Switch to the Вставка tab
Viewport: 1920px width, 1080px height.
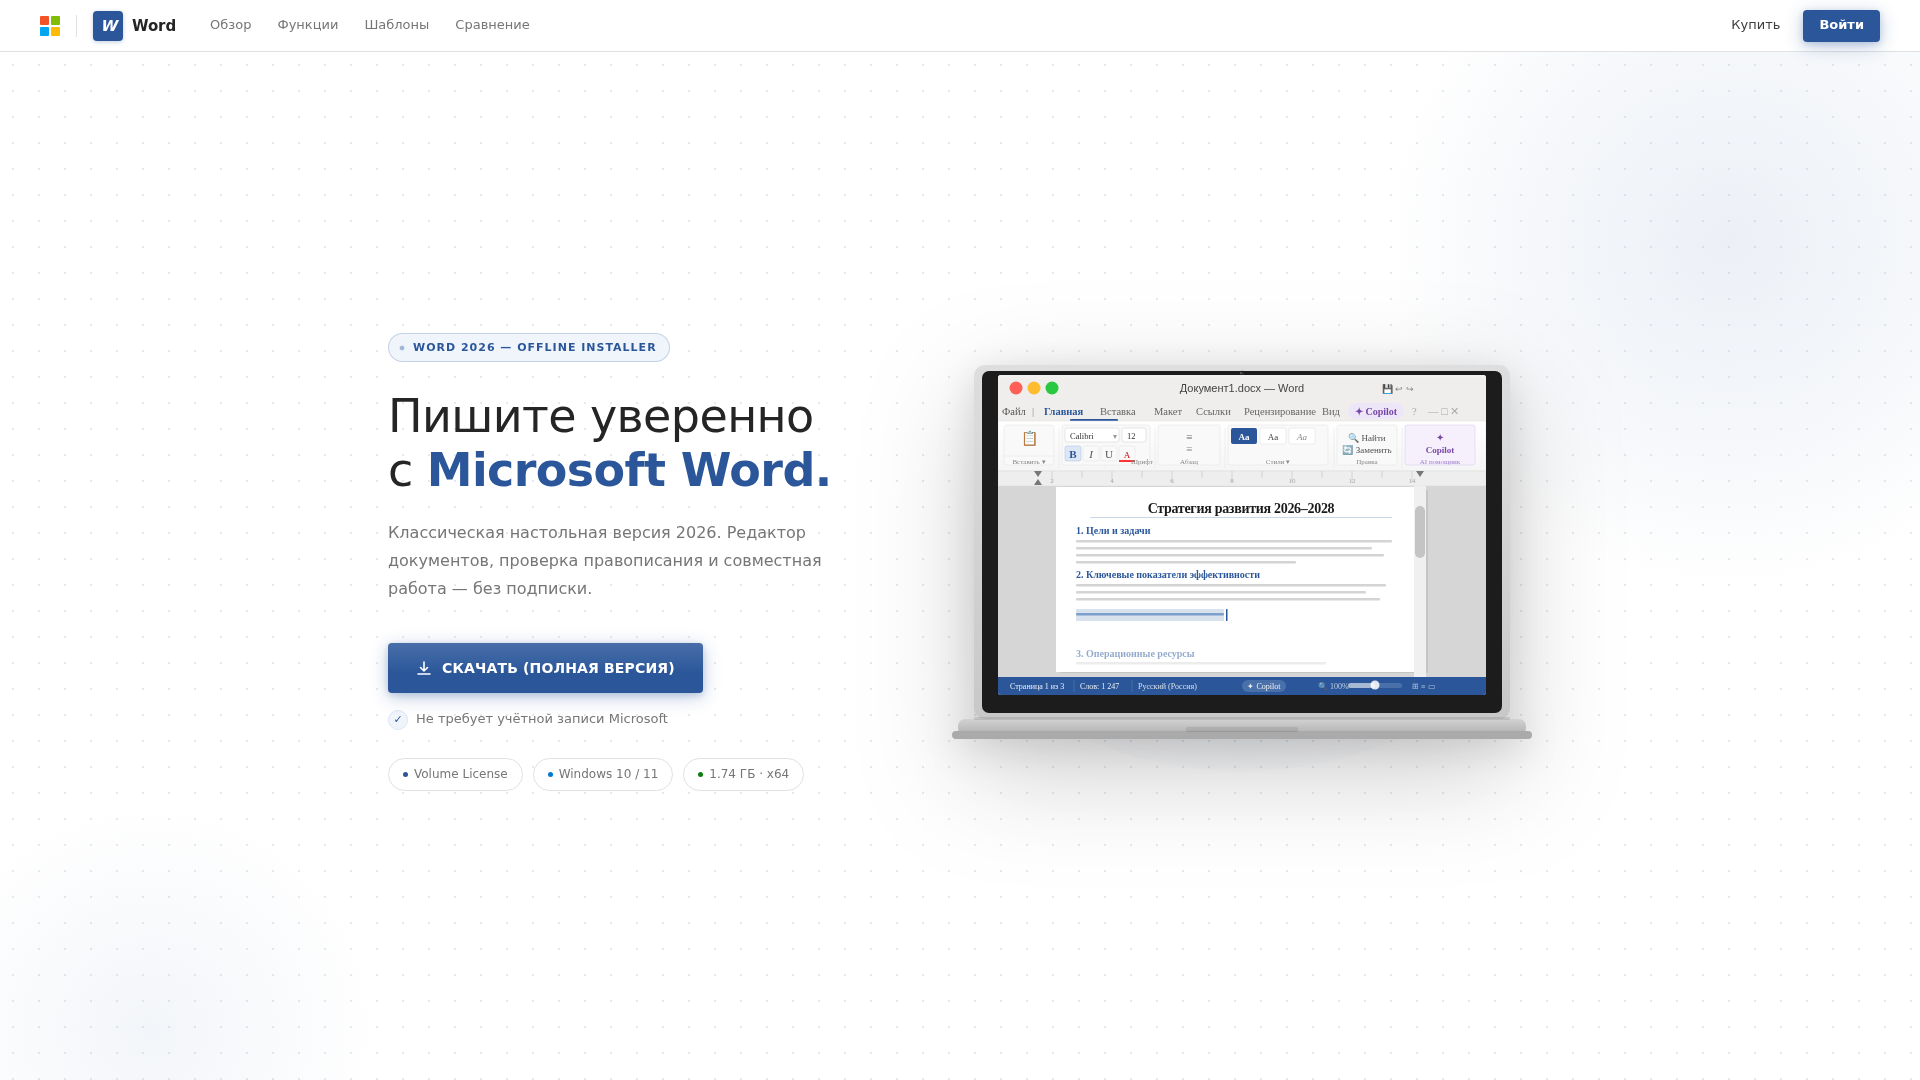[1118, 412]
